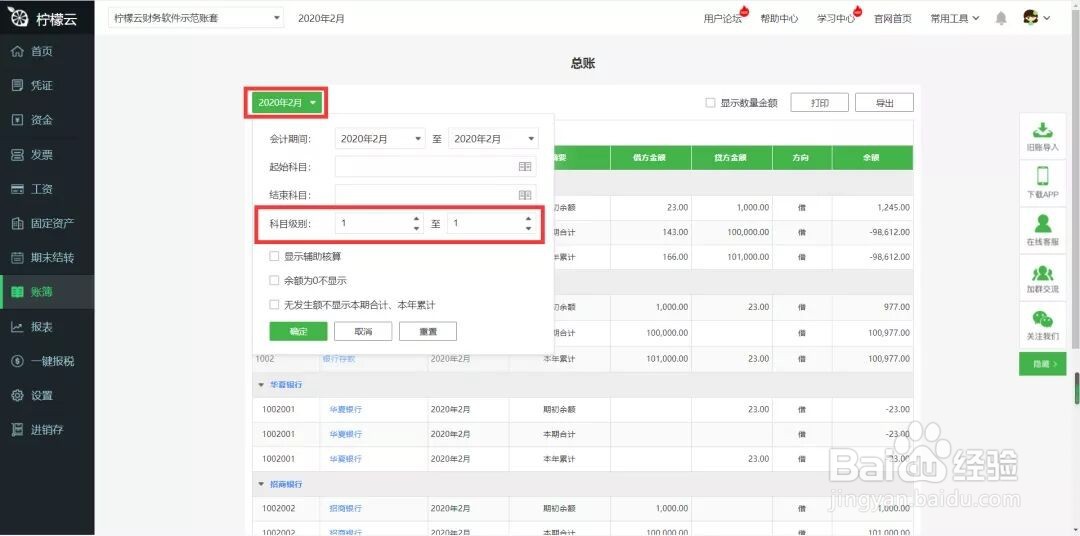1080x536 pixels.
Task: Click 下载APP phone icon
Action: (1042, 183)
